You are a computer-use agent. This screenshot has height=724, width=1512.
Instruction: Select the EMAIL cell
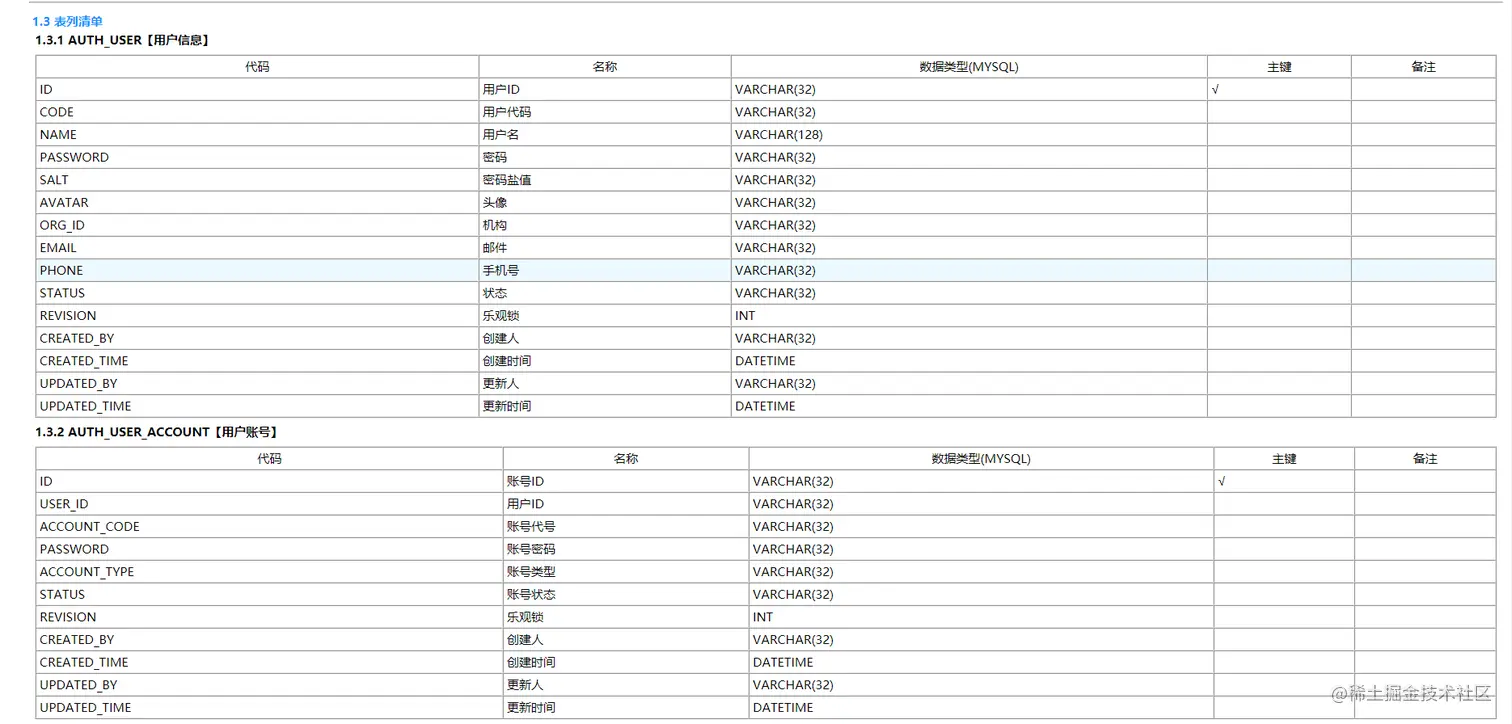coord(257,248)
